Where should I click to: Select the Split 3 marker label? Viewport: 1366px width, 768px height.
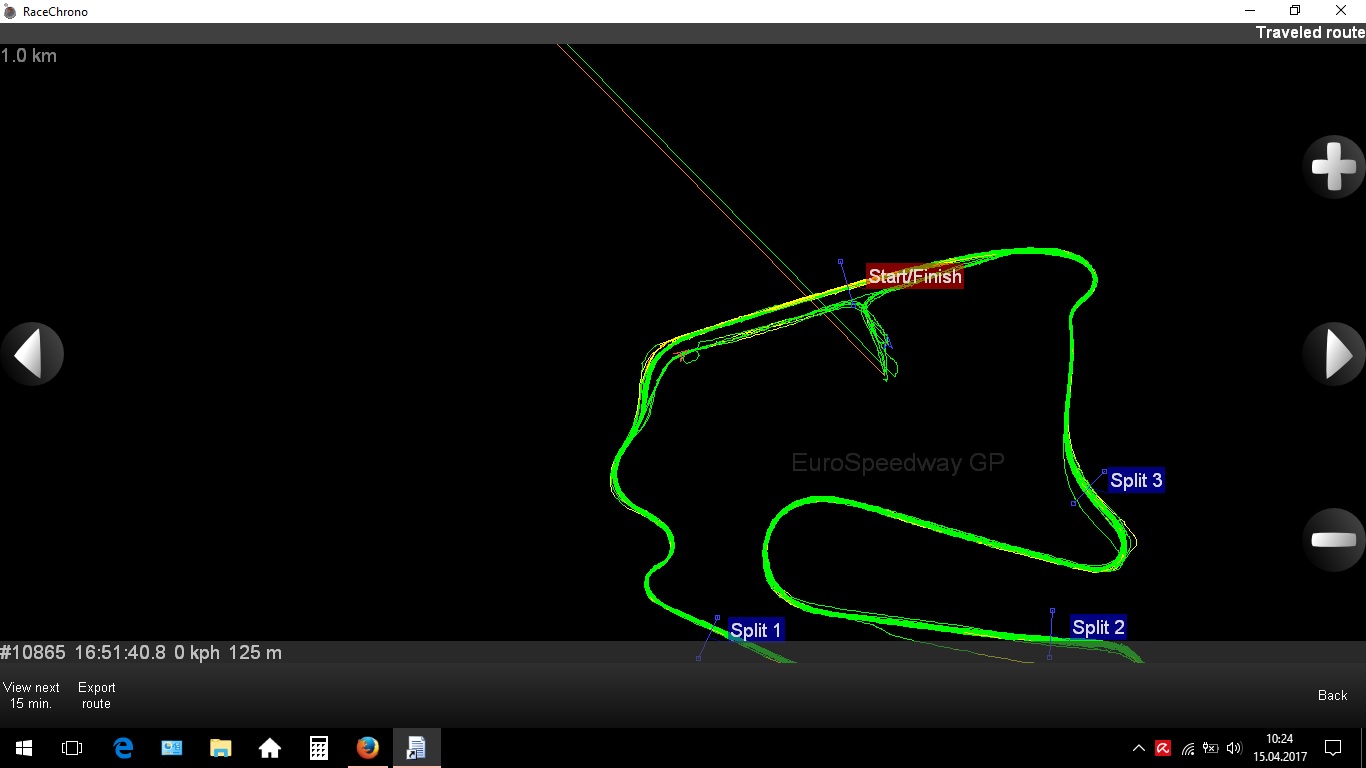point(1136,480)
